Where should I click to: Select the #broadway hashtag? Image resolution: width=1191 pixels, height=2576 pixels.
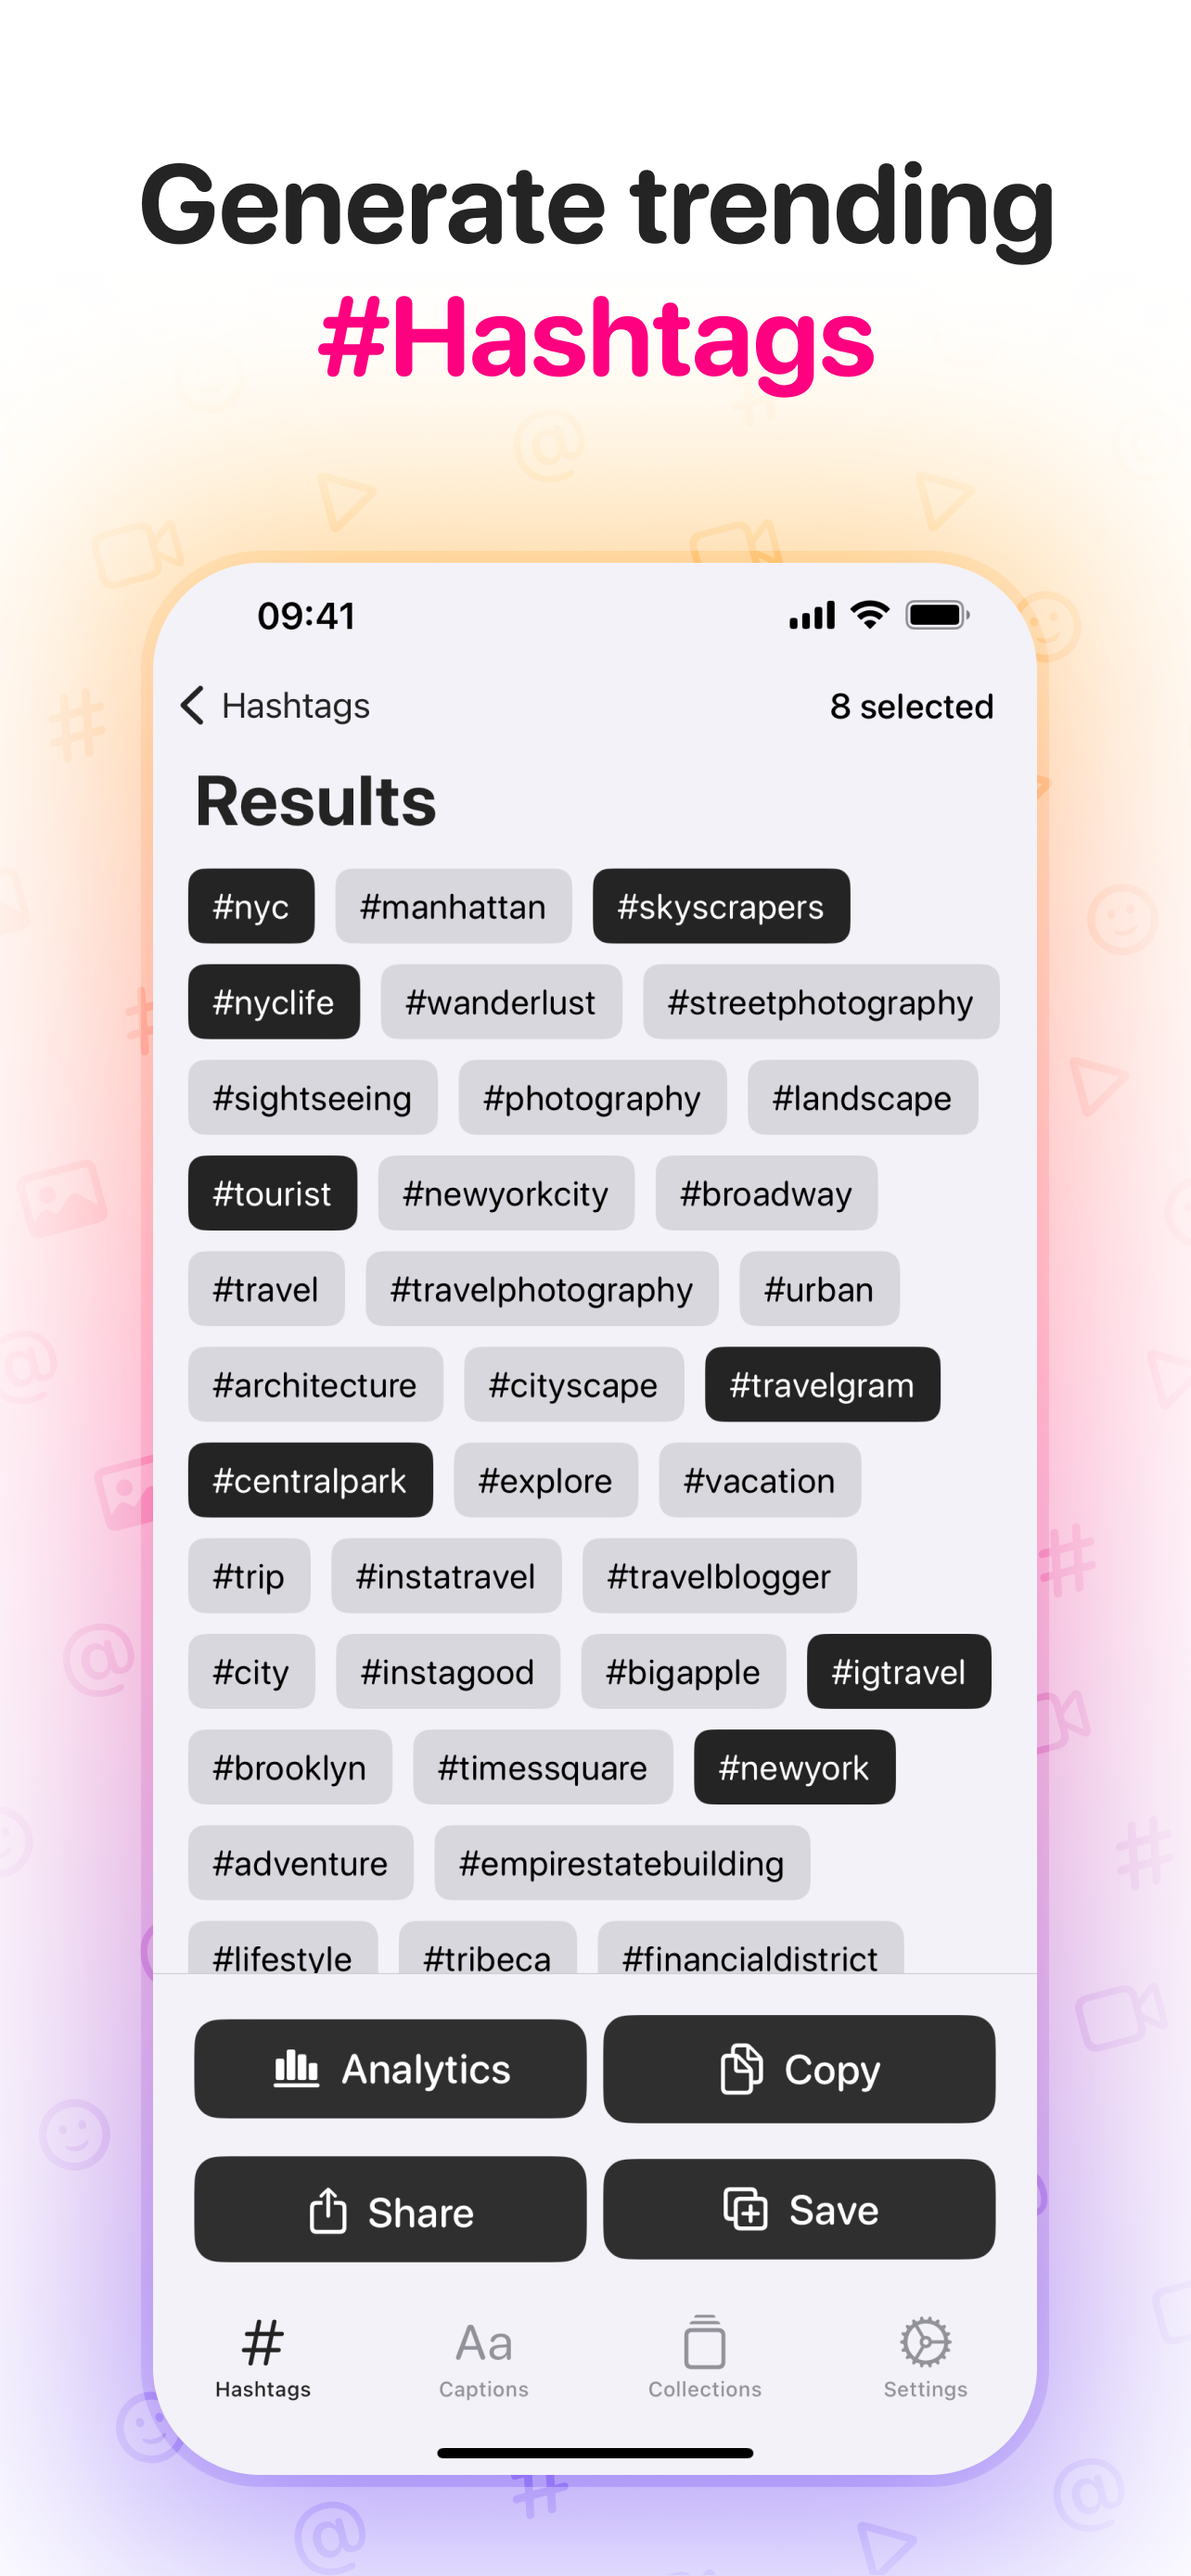[766, 1193]
